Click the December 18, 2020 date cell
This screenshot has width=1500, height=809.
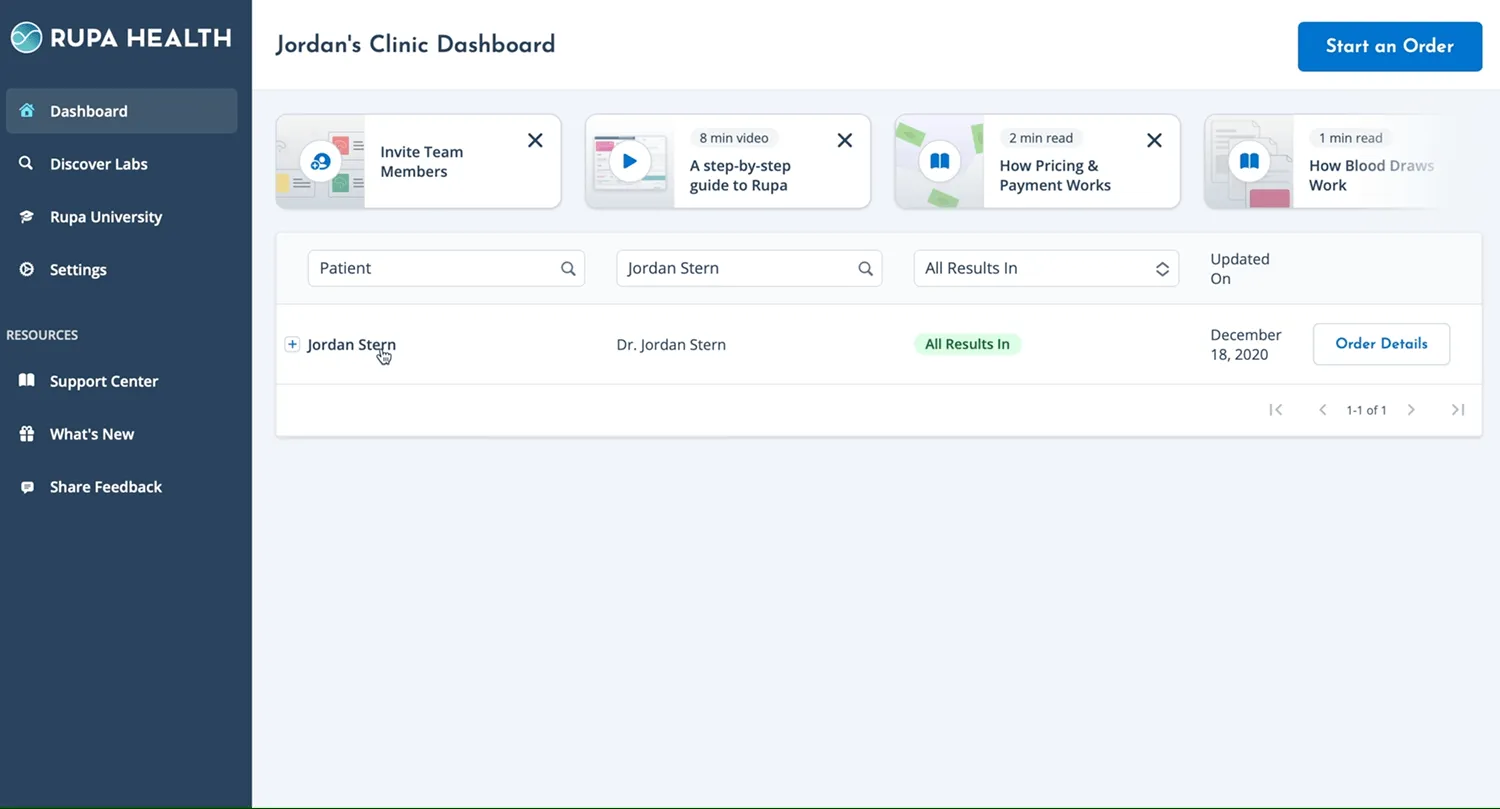[1246, 344]
